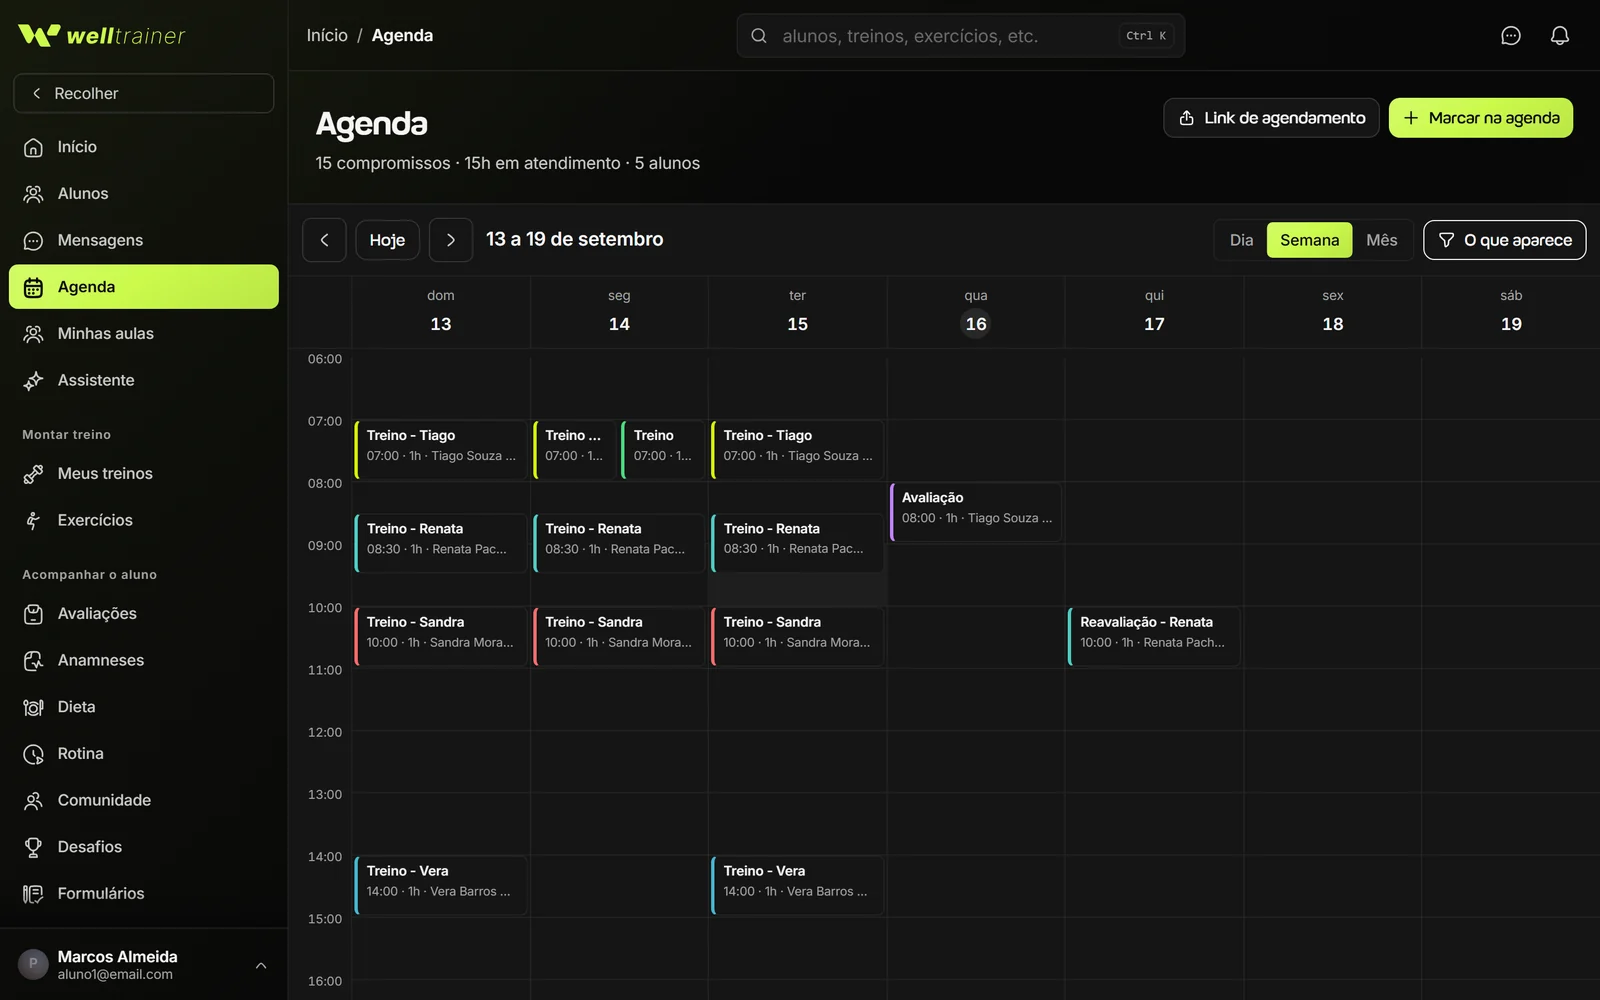1600x1000 pixels.
Task: Click the Comunidade icon
Action: [33, 801]
